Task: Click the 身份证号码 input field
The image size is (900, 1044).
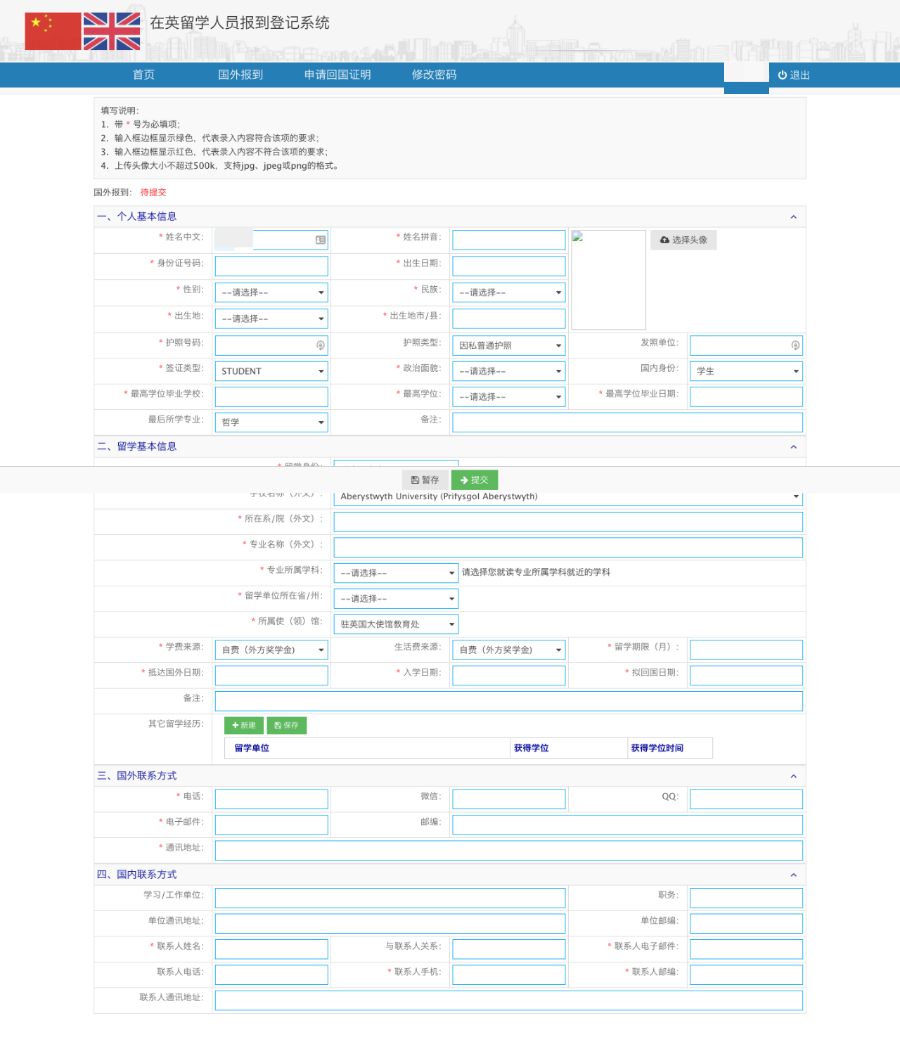Action: pyautogui.click(x=272, y=266)
